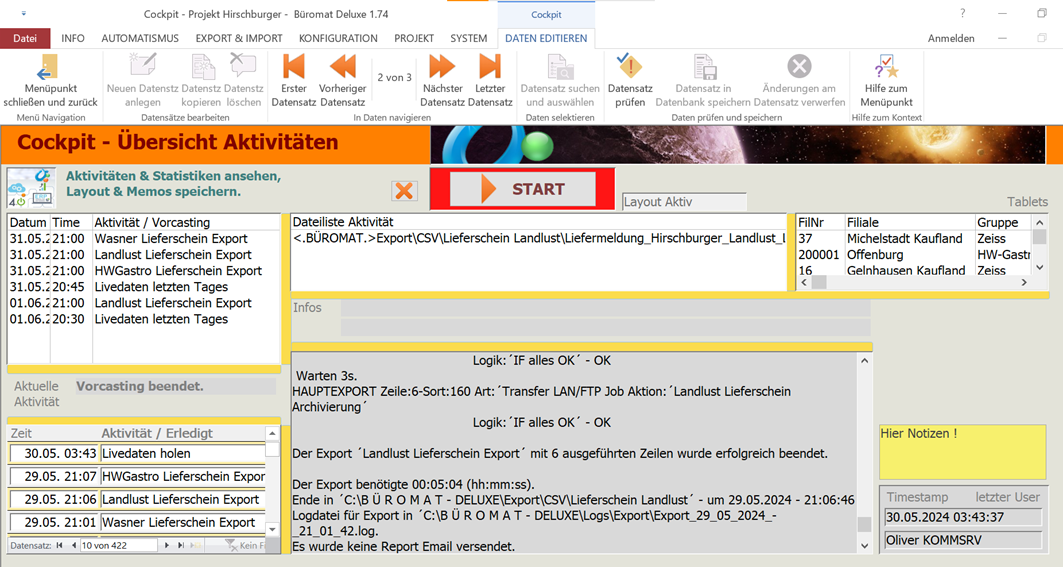The image size is (1063, 567).
Task: Click Anmelden in the title area
Action: click(x=951, y=38)
